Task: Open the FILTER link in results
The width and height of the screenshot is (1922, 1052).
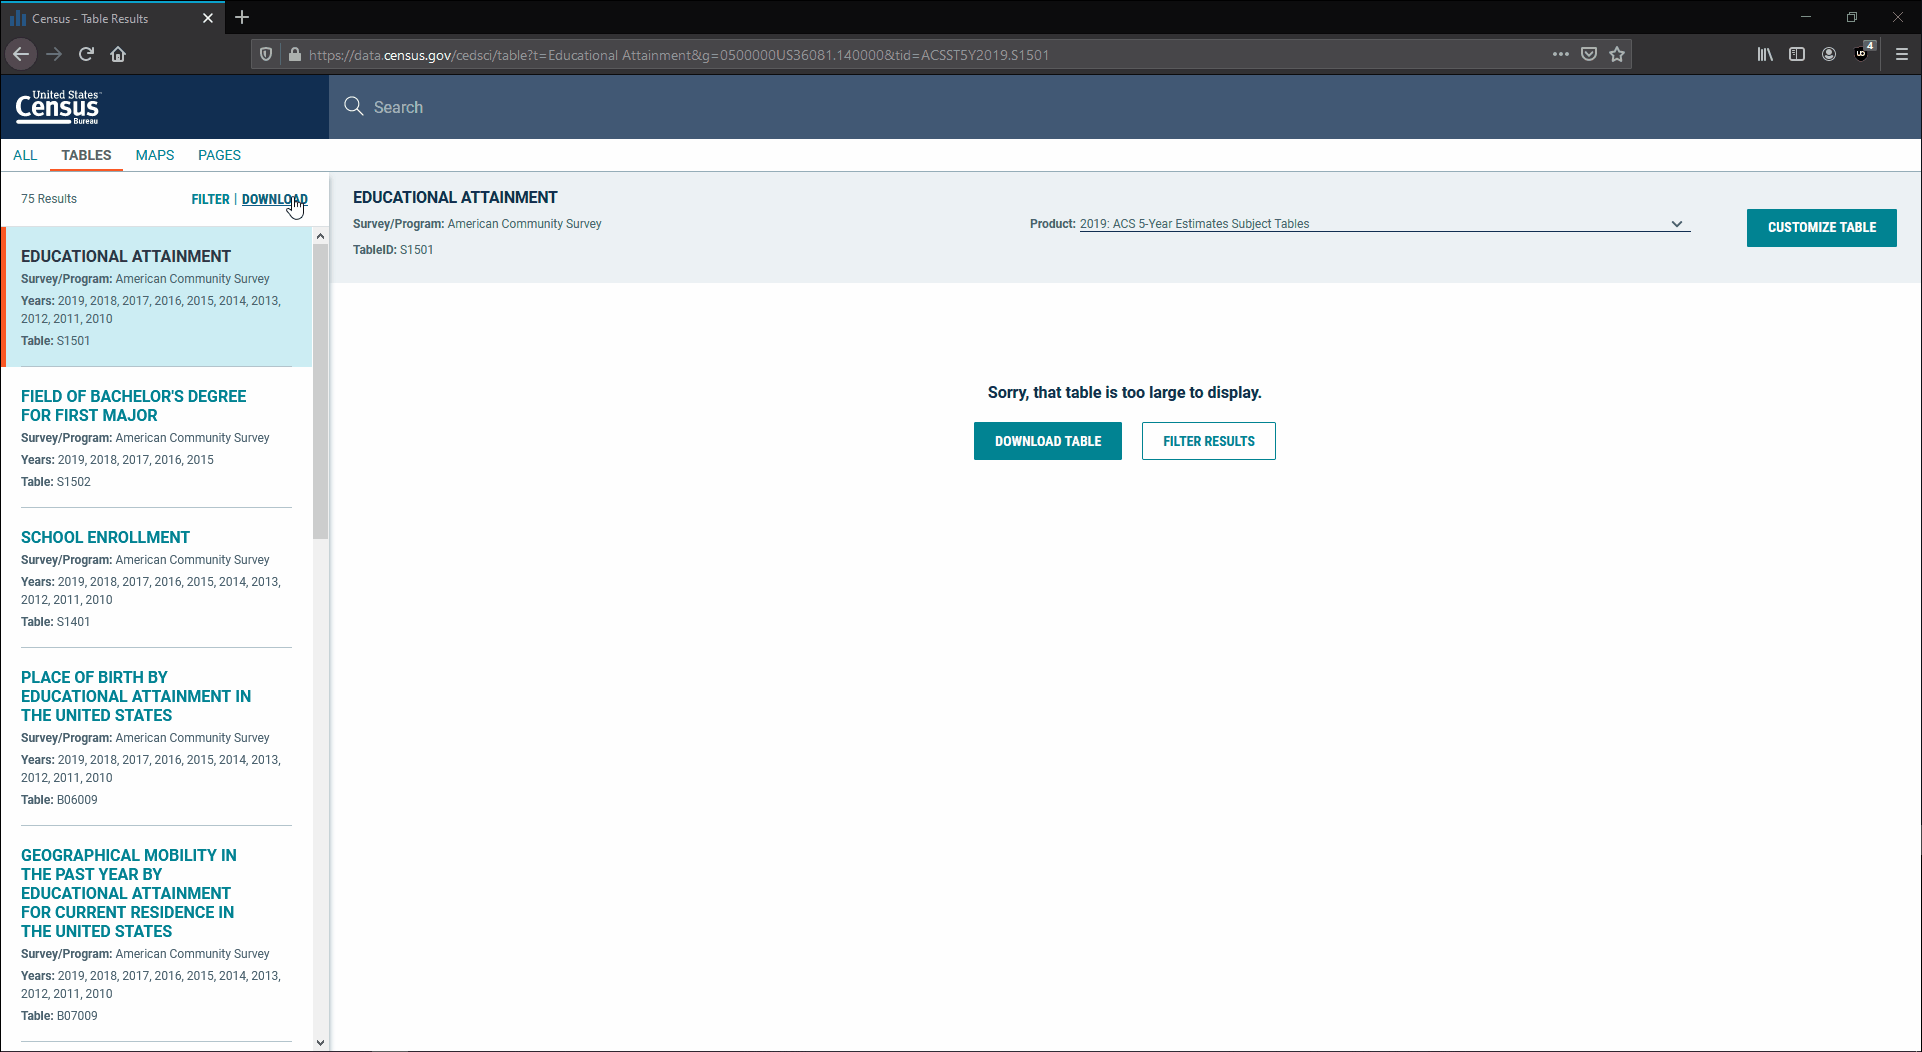Action: tap(210, 199)
